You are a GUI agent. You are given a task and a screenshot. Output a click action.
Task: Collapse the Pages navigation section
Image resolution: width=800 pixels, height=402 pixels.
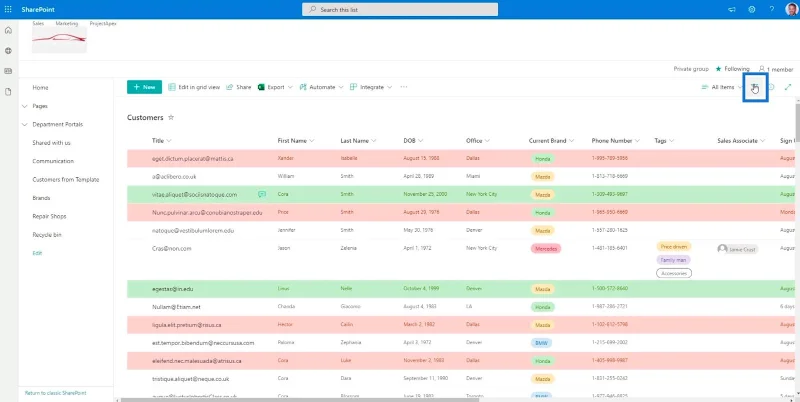24,106
